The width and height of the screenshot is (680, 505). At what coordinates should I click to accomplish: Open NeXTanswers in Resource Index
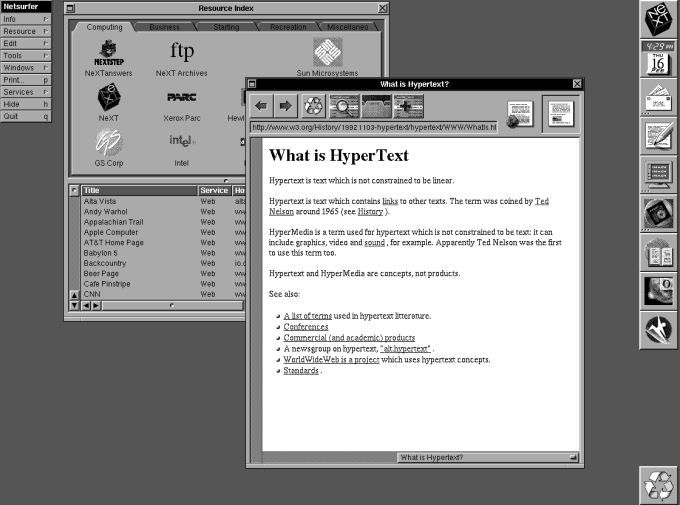pos(108,58)
